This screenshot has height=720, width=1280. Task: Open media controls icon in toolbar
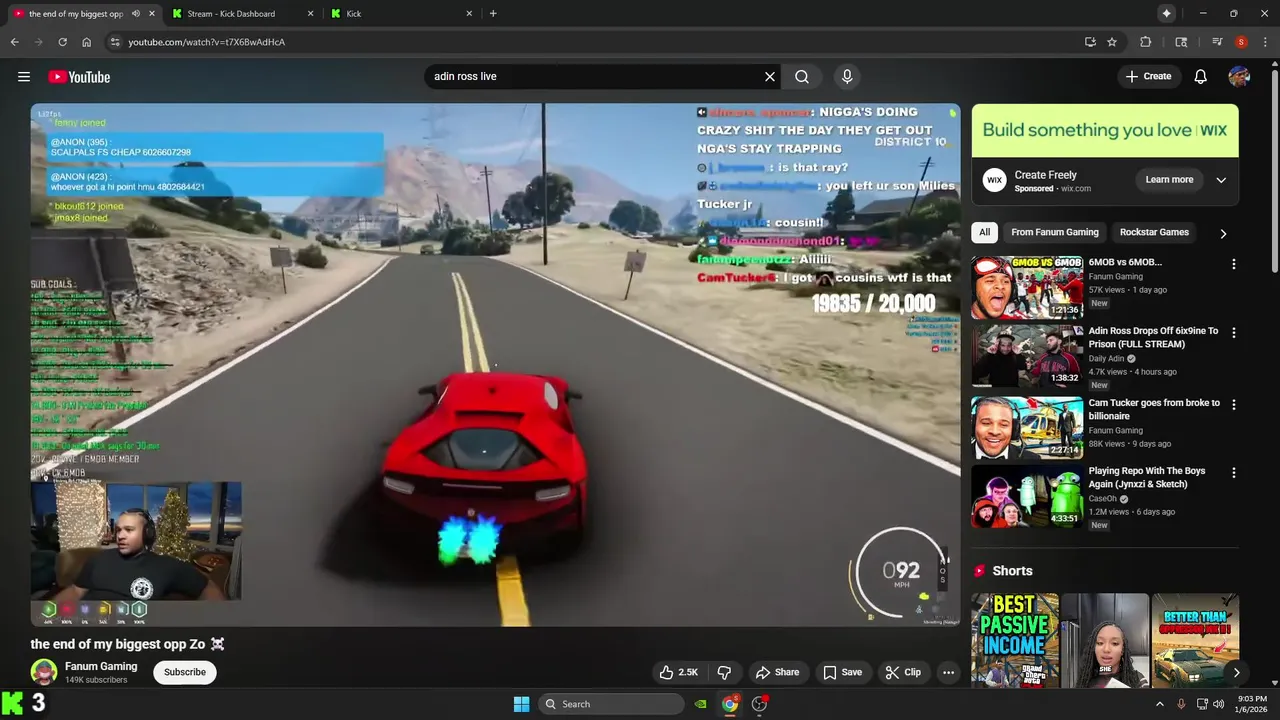point(1217,42)
